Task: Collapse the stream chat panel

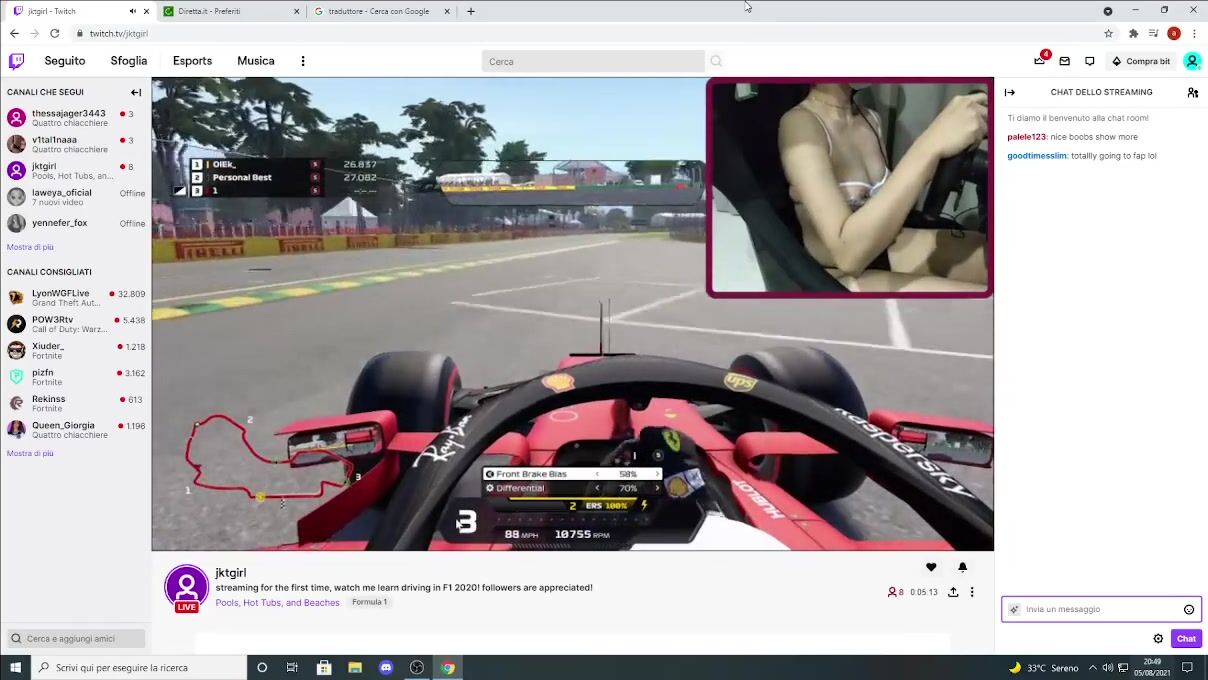Action: pyautogui.click(x=1010, y=92)
